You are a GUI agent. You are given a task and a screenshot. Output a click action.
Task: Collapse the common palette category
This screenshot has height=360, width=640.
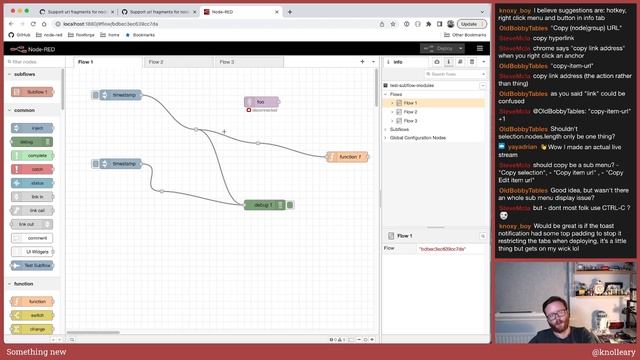(x=33, y=110)
